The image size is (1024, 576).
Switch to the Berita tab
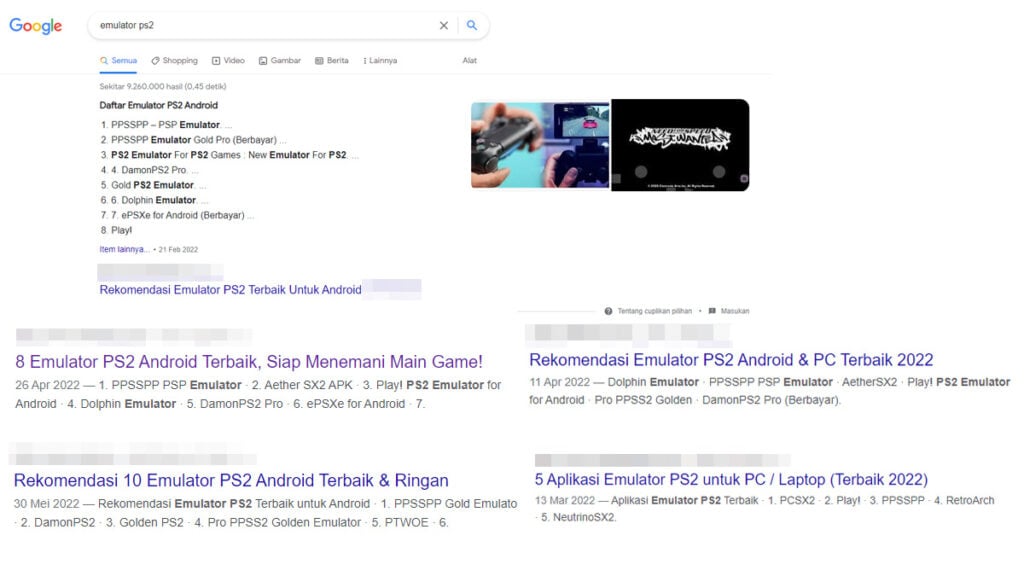click(332, 60)
